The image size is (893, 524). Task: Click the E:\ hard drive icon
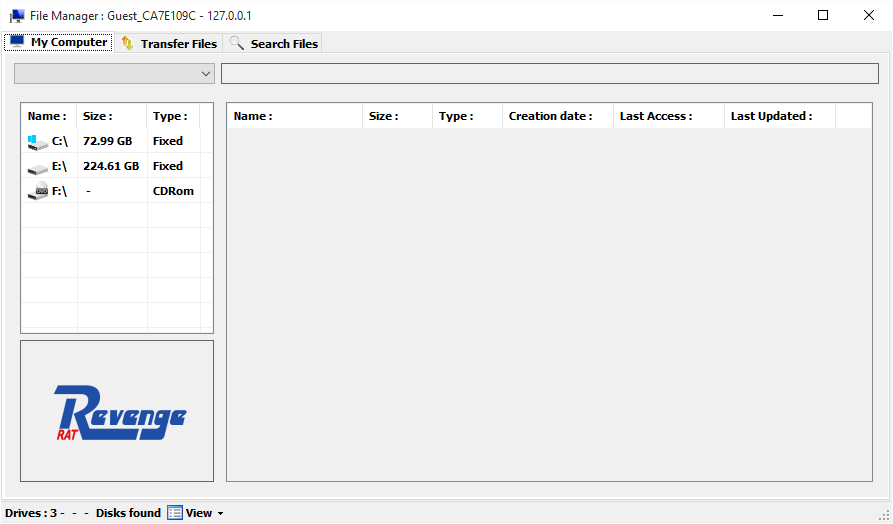[38, 169]
